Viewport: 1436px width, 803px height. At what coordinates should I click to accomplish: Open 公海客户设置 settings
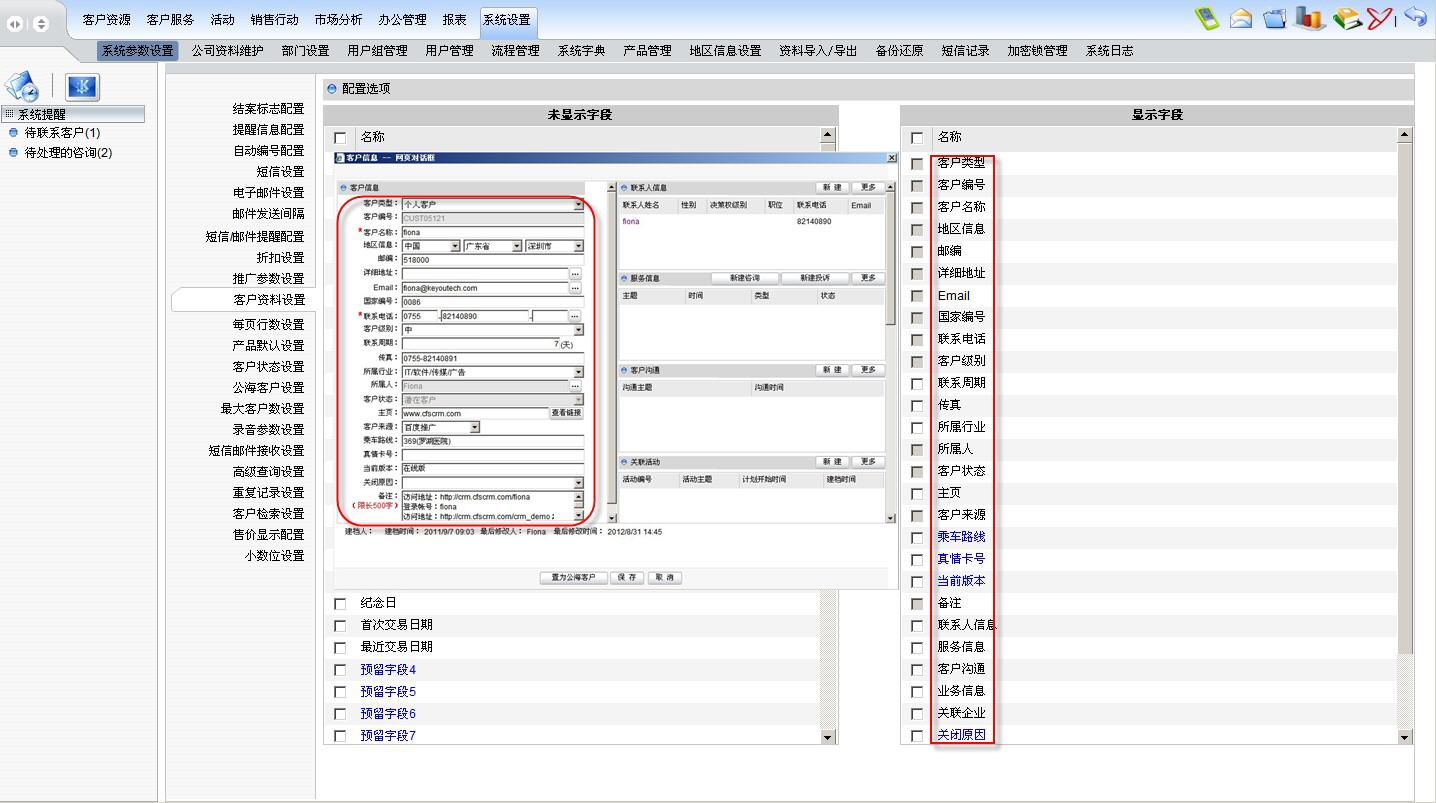[x=268, y=388]
